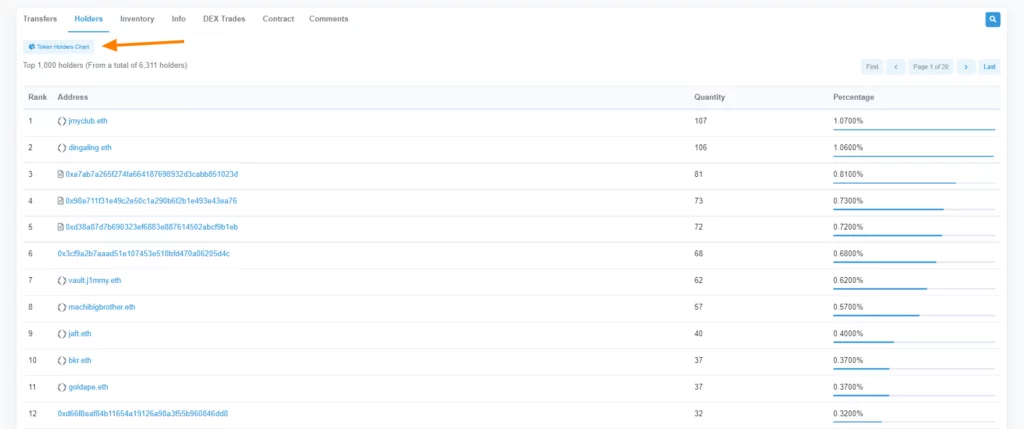Jump to the Last page

[989, 67]
